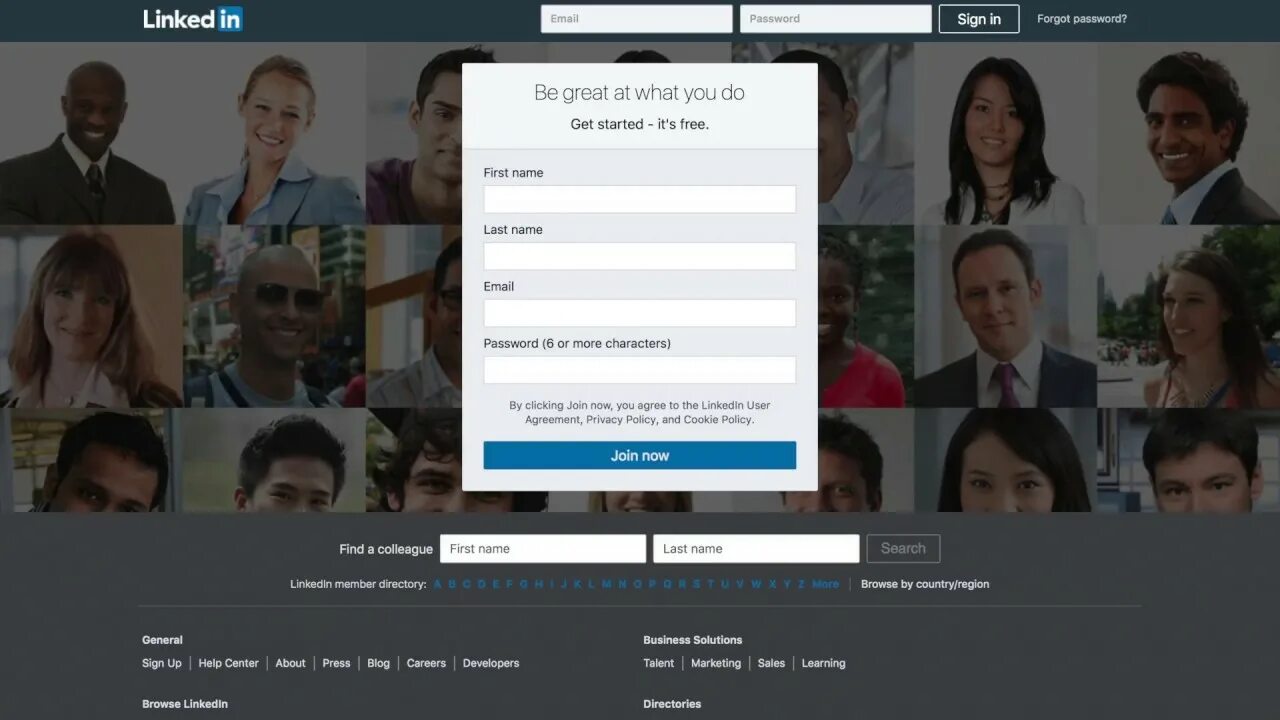1280x720 pixels.
Task: Open the Blog link
Action: (378, 663)
